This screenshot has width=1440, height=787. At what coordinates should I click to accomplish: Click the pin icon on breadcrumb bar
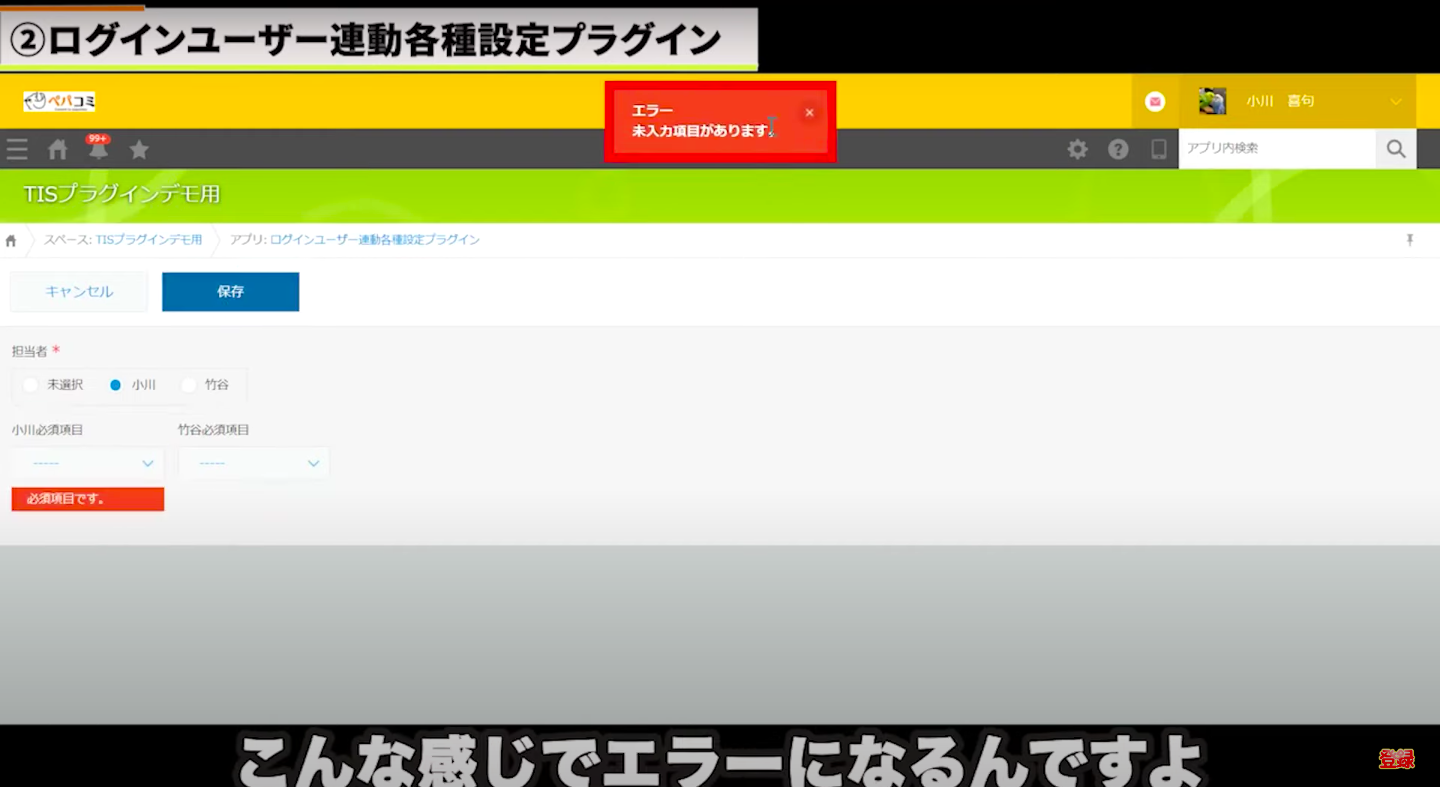(x=1410, y=240)
